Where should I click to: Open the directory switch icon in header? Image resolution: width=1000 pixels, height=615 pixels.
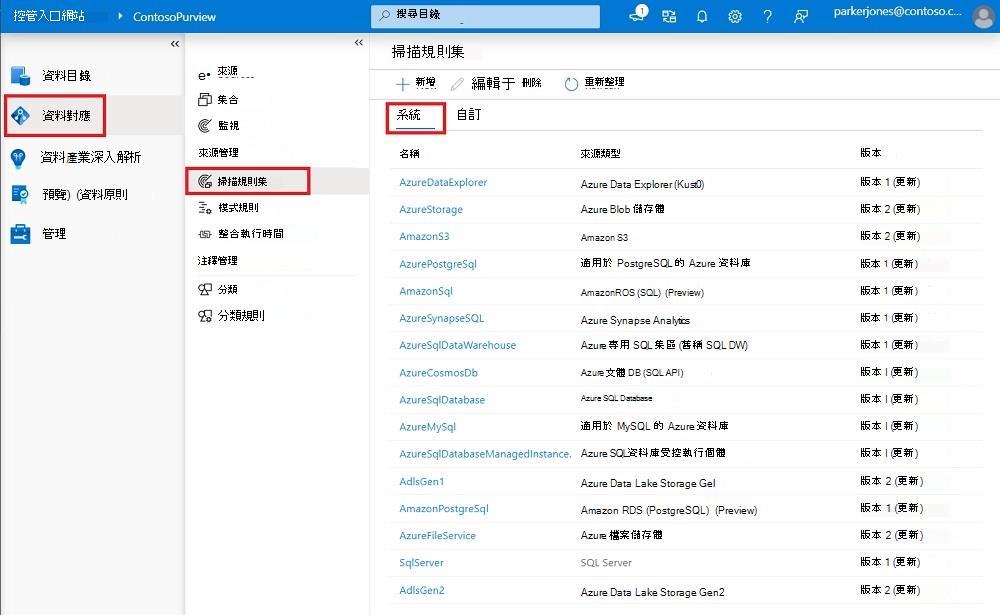[x=668, y=17]
